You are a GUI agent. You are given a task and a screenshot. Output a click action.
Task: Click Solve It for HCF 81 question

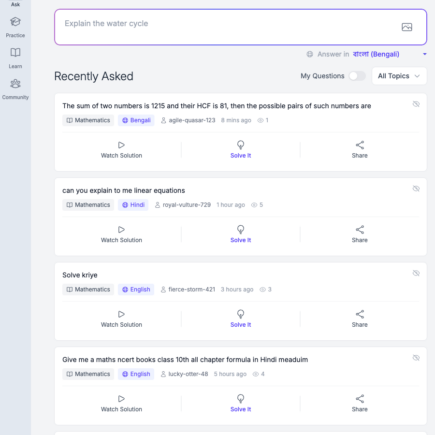[241, 149]
